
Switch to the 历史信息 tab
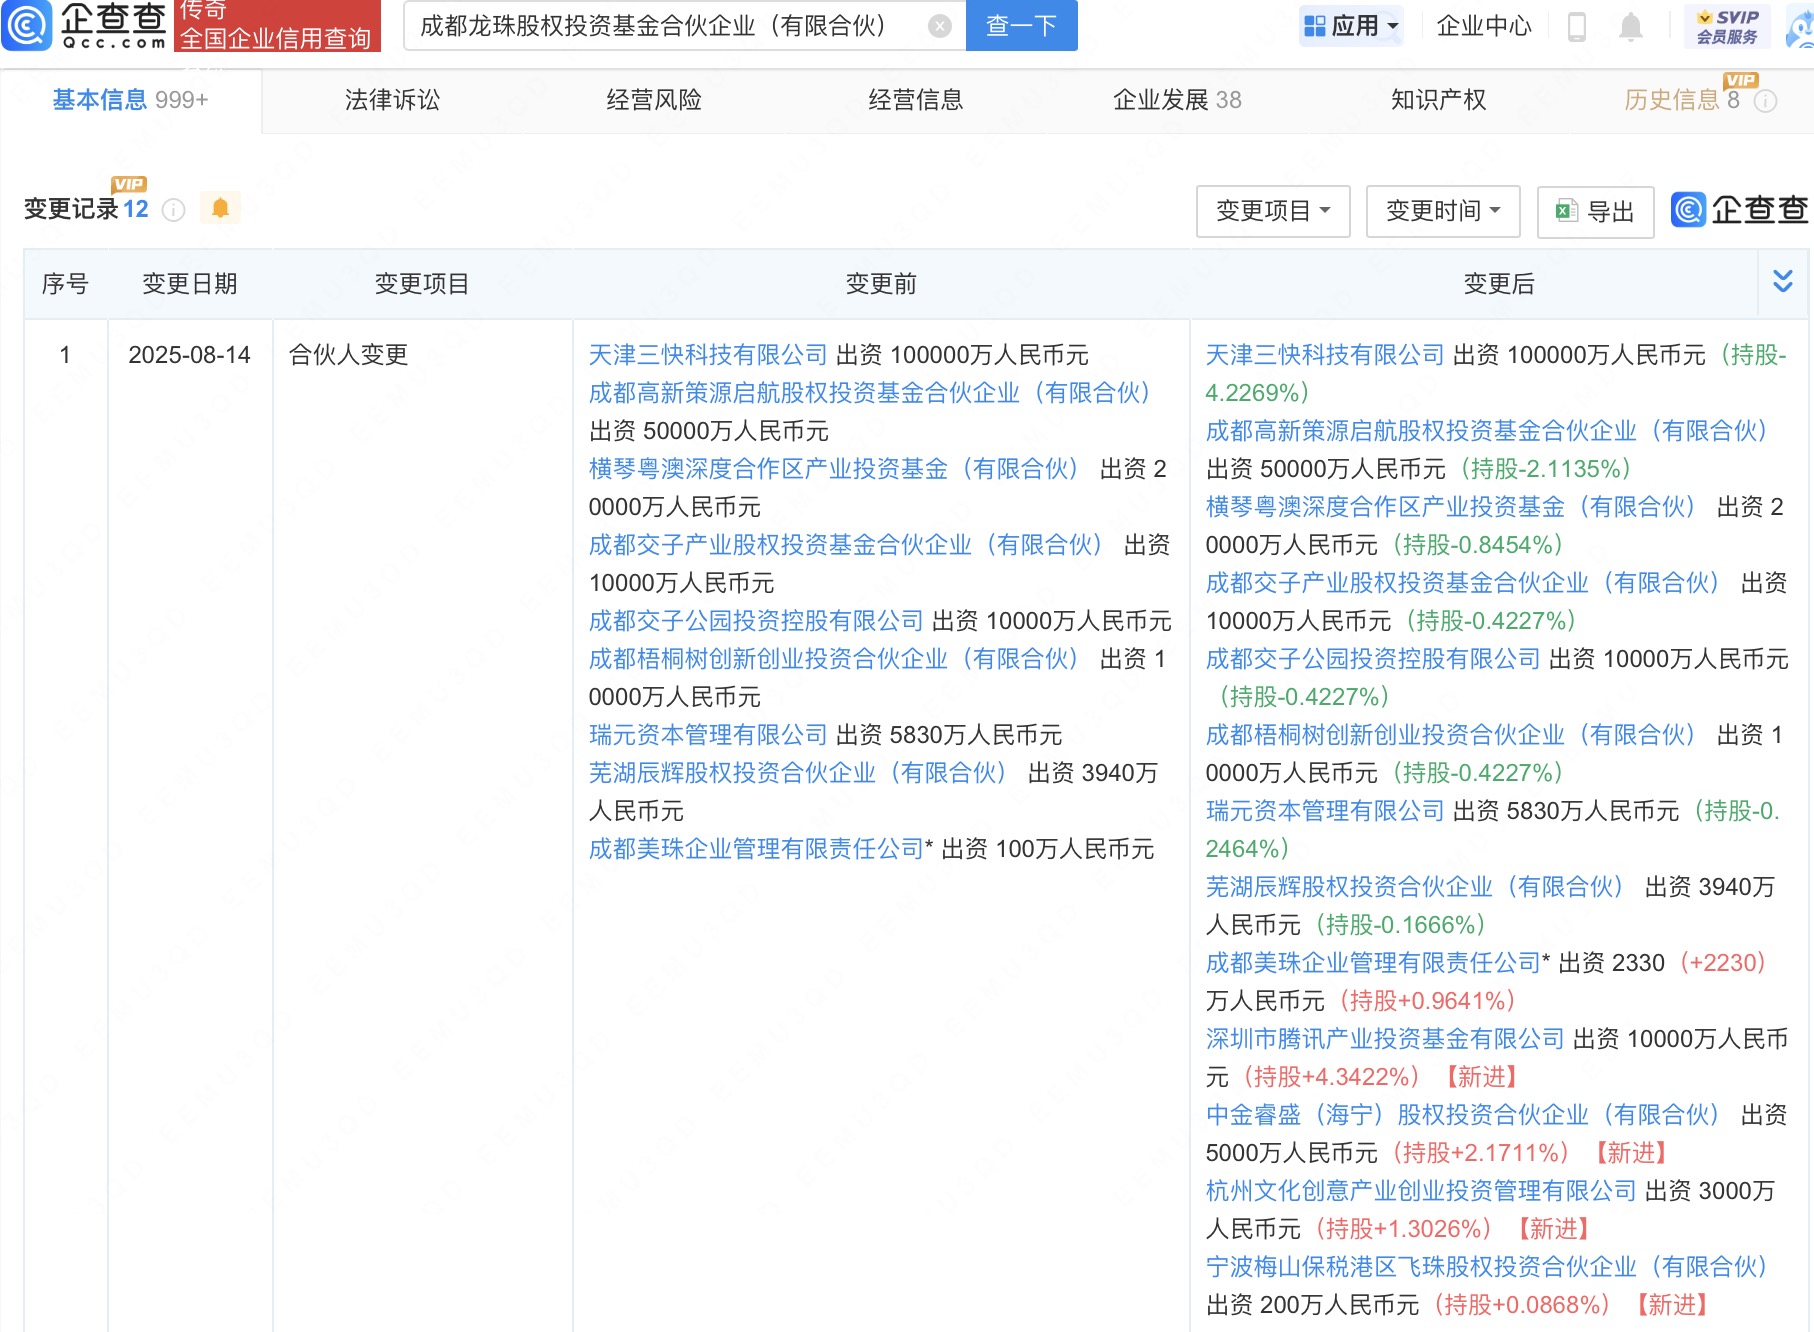pos(1682,100)
